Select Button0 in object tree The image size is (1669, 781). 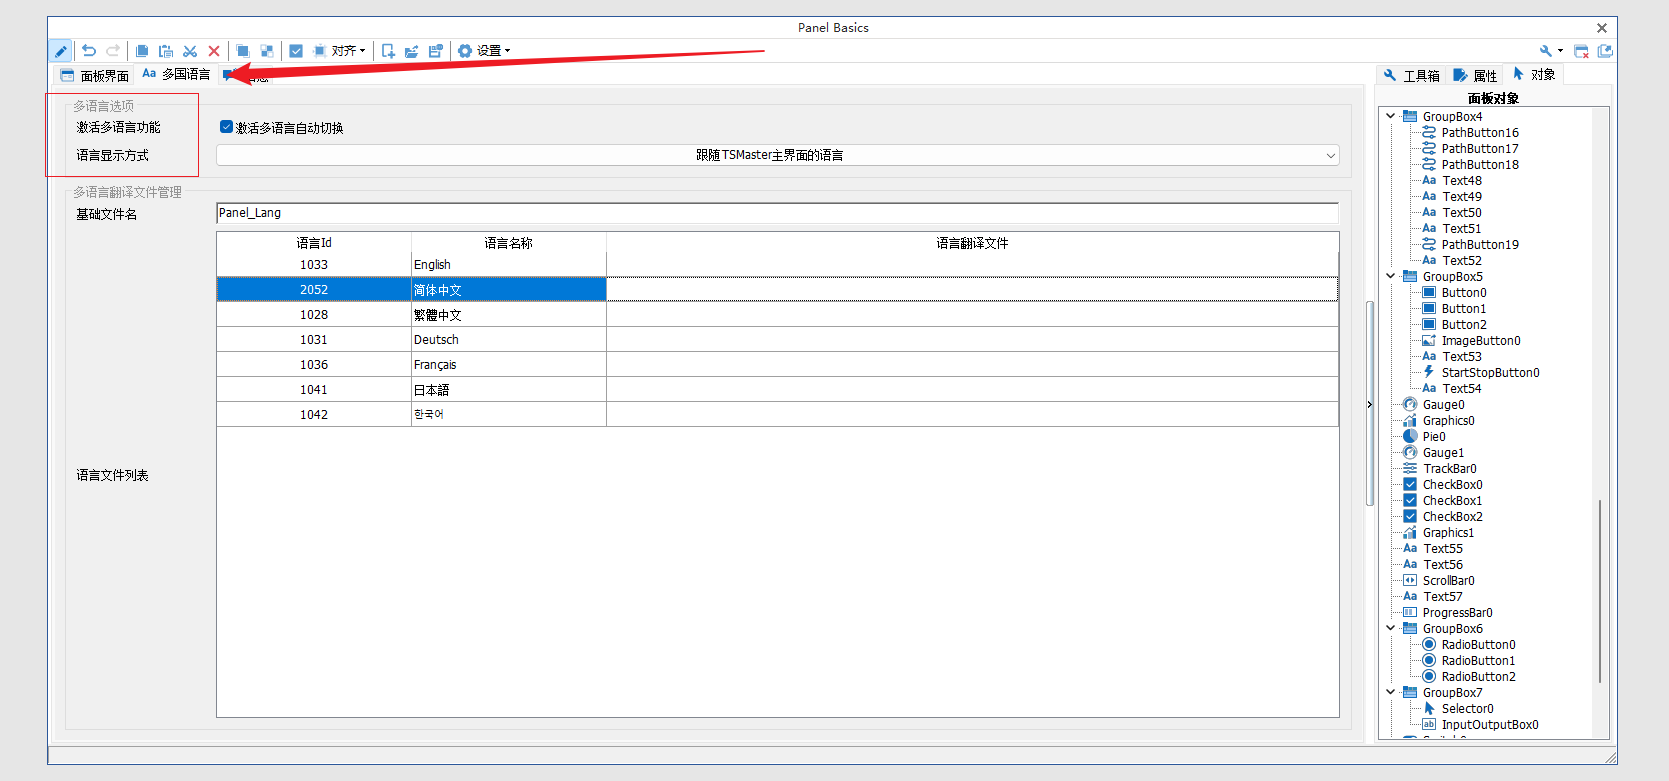click(1463, 293)
